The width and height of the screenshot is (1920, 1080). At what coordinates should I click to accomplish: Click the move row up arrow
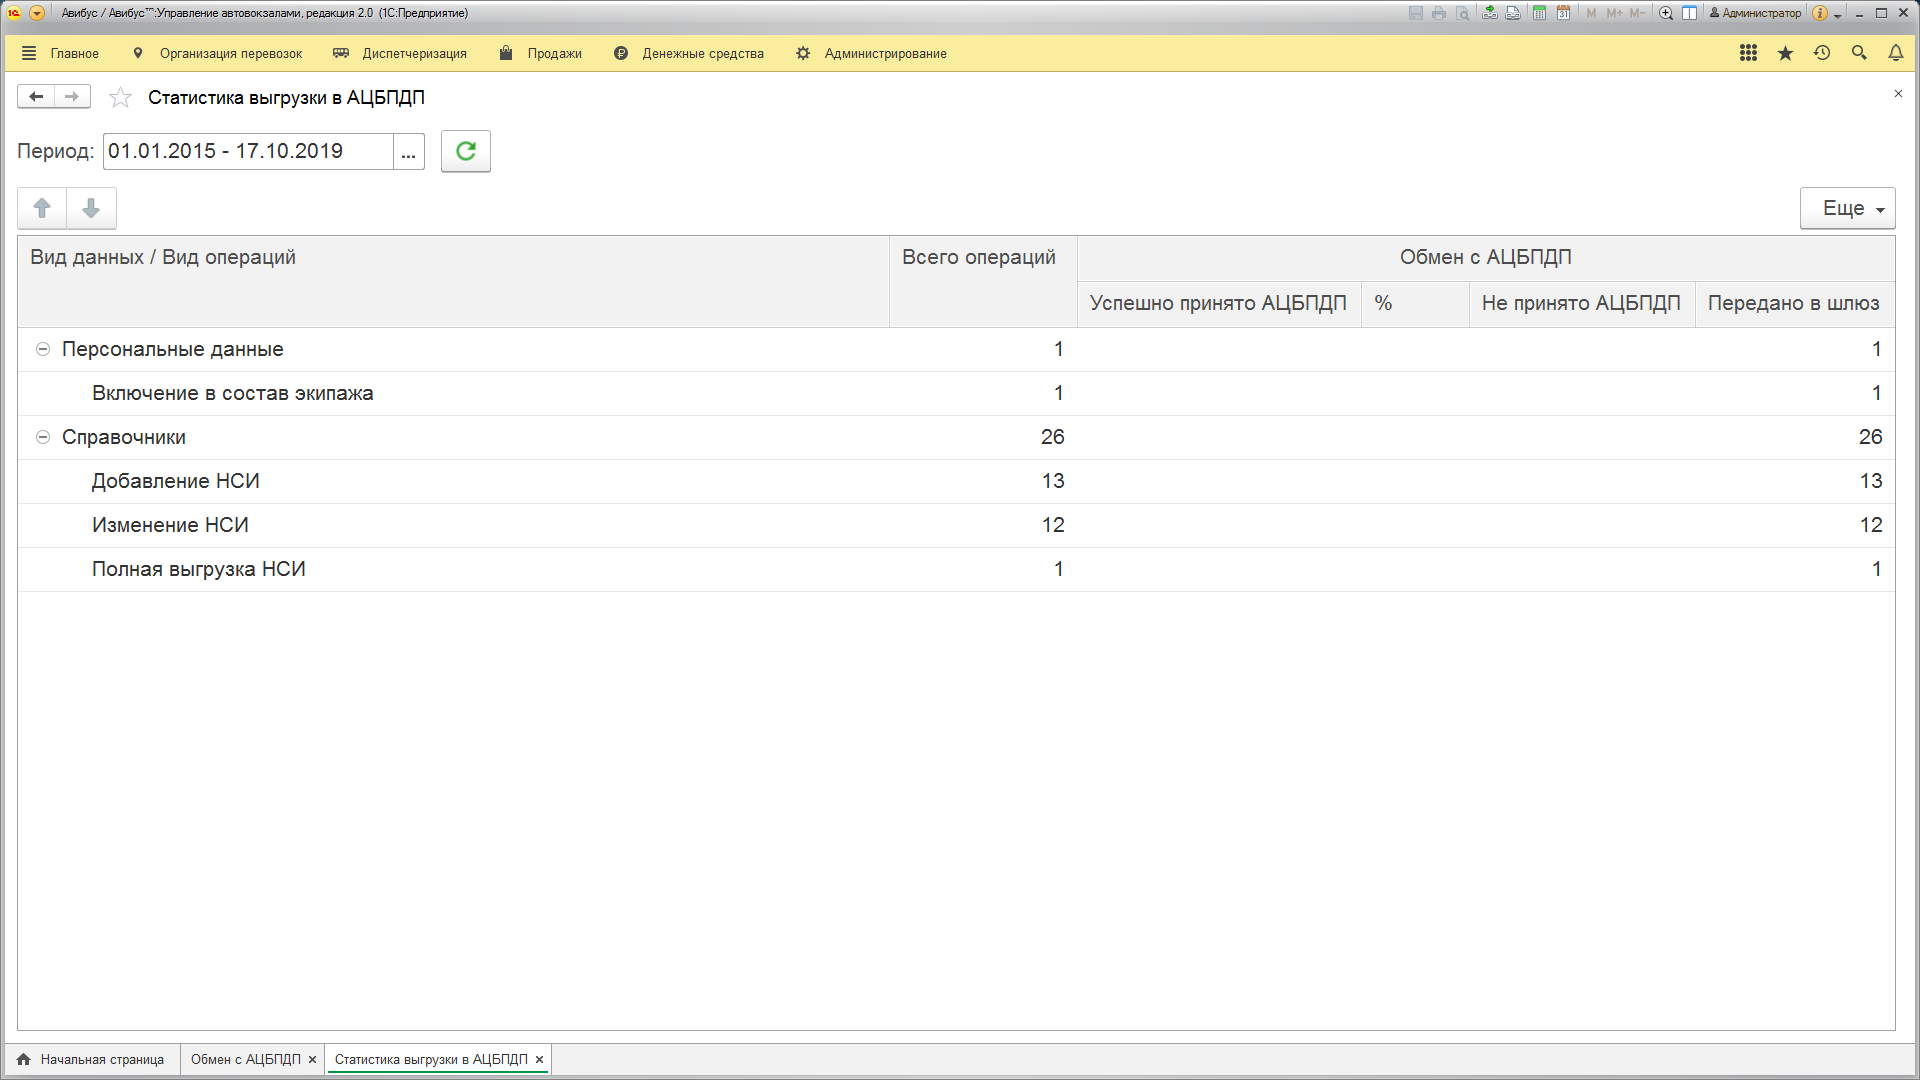[x=42, y=208]
